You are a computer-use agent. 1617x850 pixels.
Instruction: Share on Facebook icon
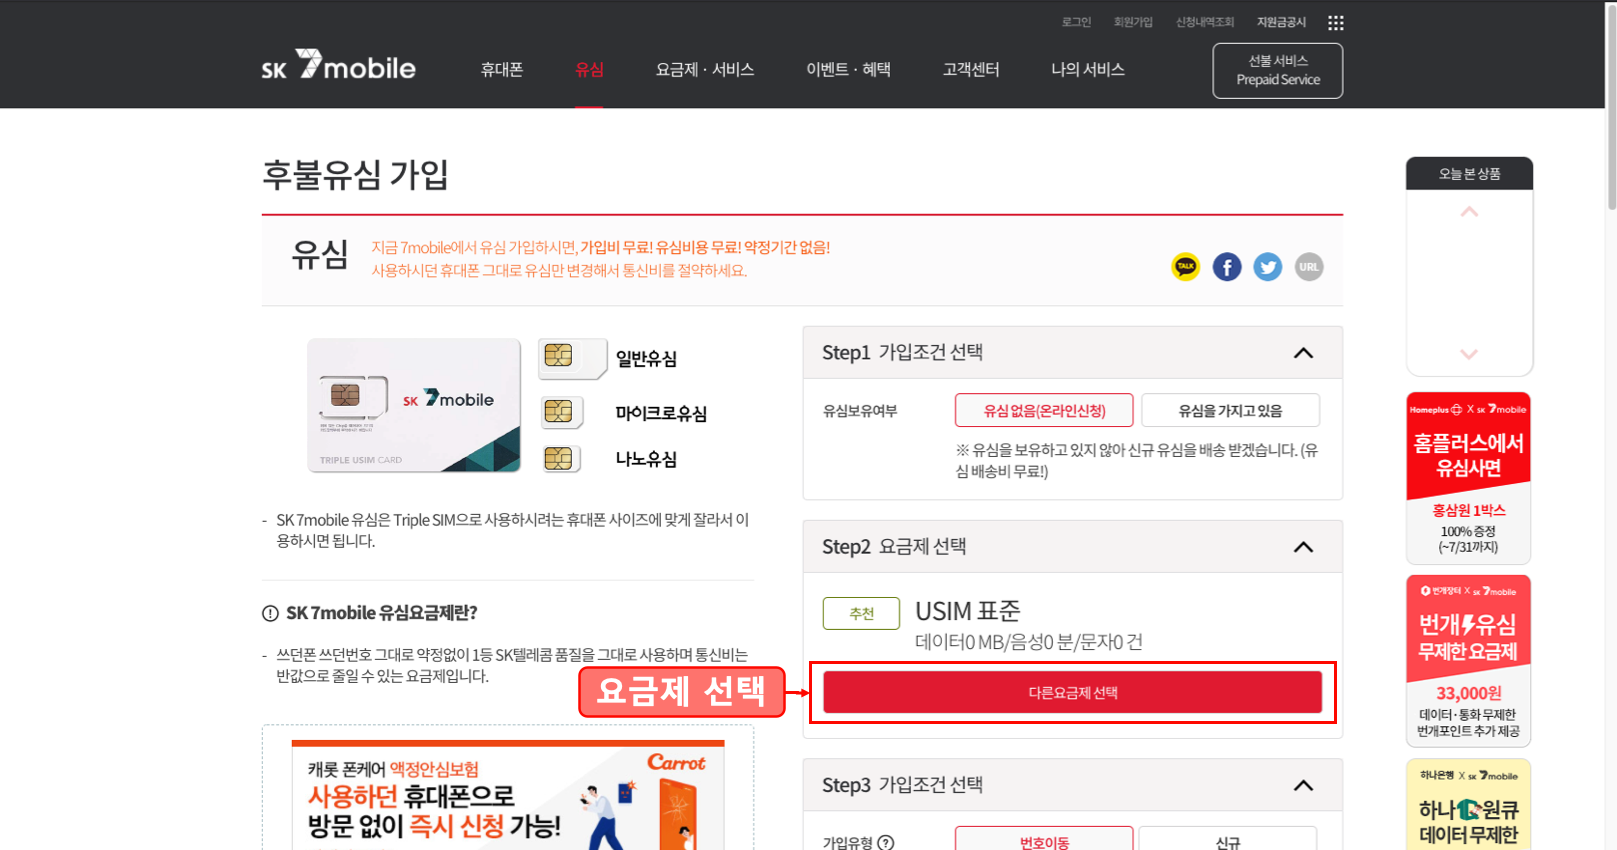(1227, 267)
